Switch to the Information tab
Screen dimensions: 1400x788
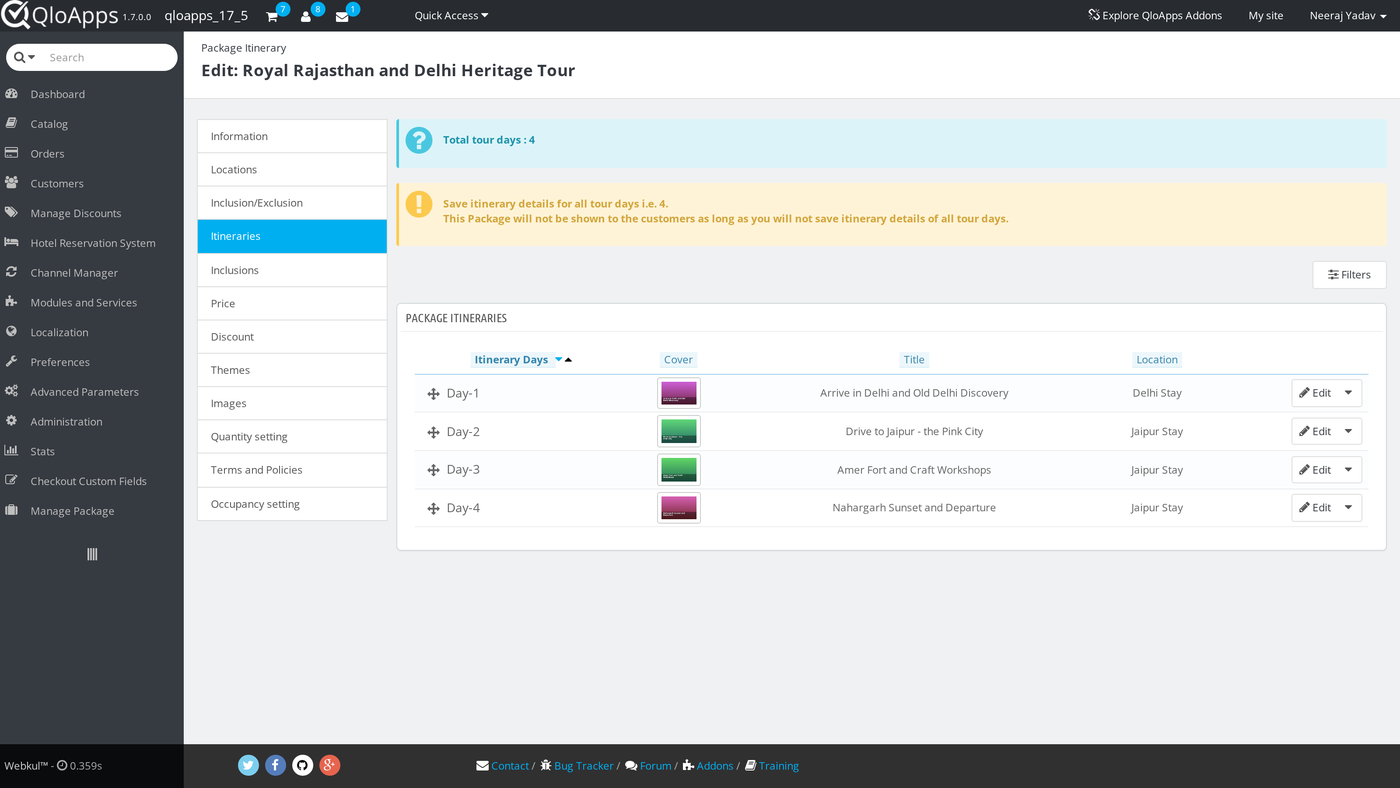(x=292, y=136)
